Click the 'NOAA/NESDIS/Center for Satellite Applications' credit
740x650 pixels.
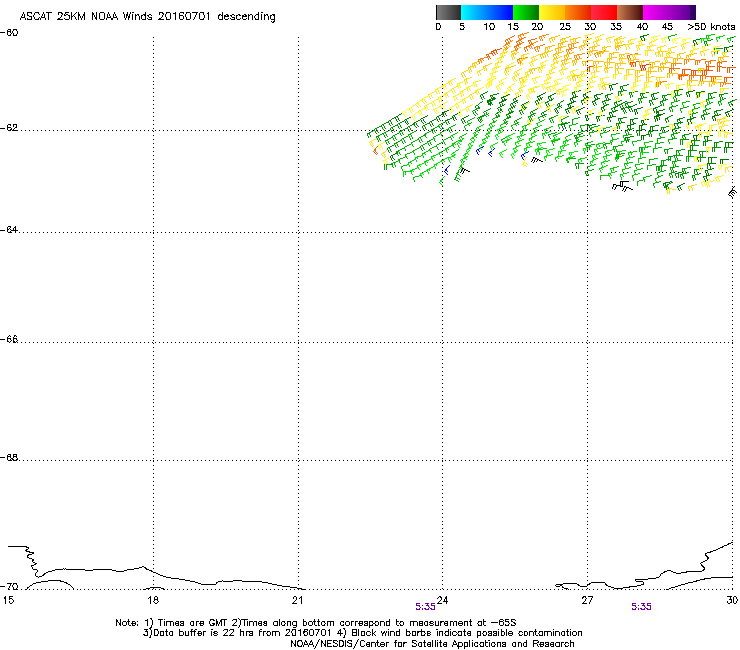tap(432, 644)
